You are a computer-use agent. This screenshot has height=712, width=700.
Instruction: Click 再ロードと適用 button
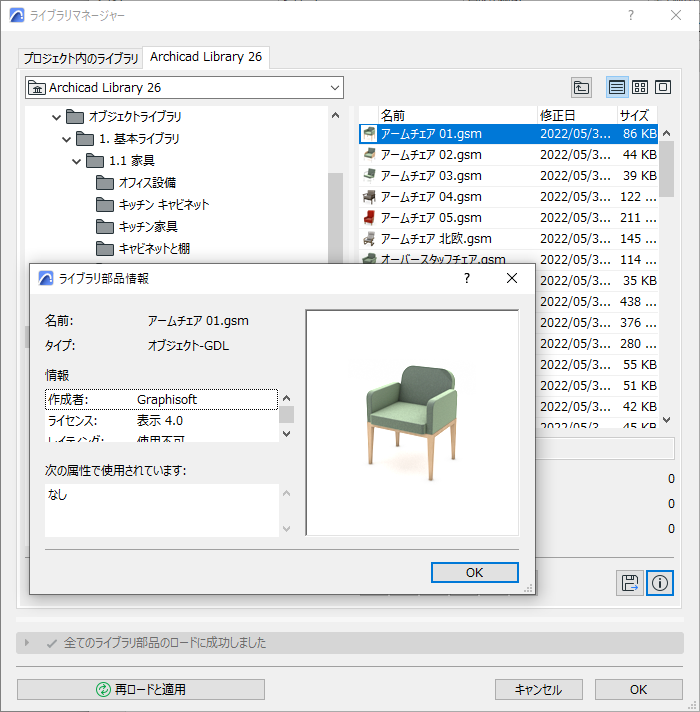point(141,689)
